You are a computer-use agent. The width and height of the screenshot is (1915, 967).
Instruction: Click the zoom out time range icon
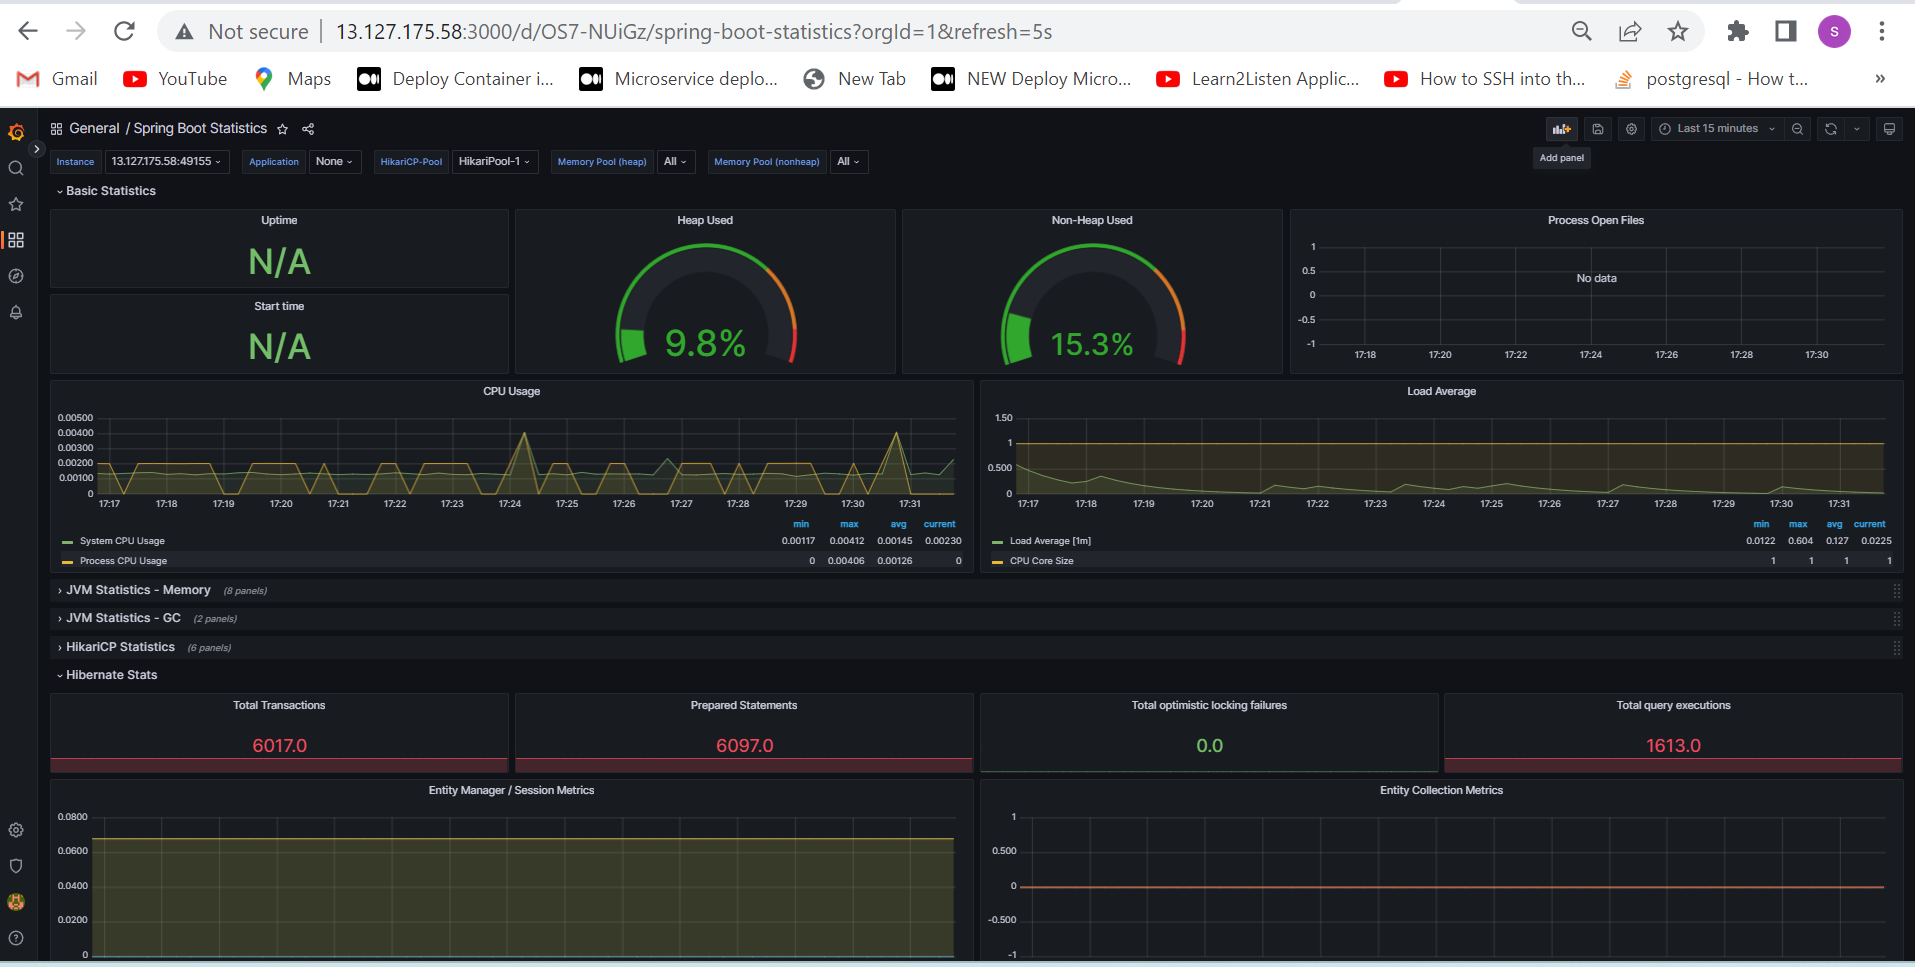point(1797,129)
